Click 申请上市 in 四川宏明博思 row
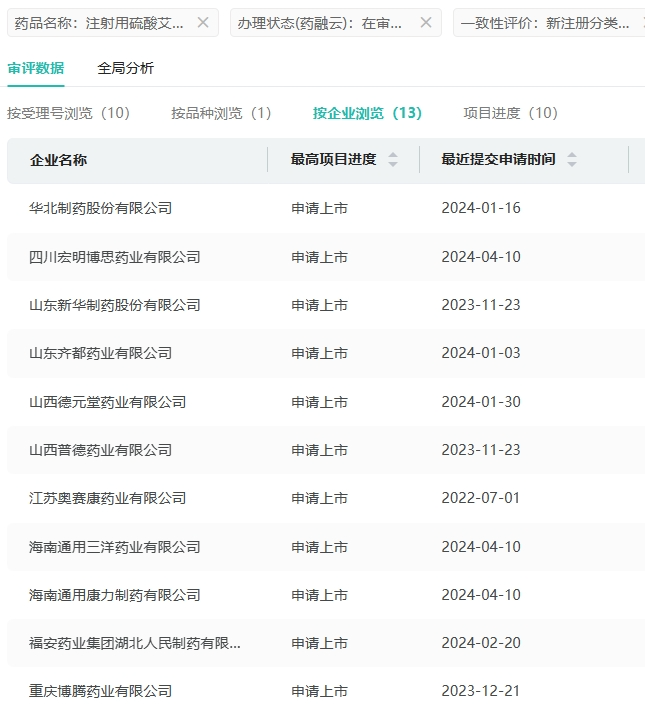 (319, 257)
